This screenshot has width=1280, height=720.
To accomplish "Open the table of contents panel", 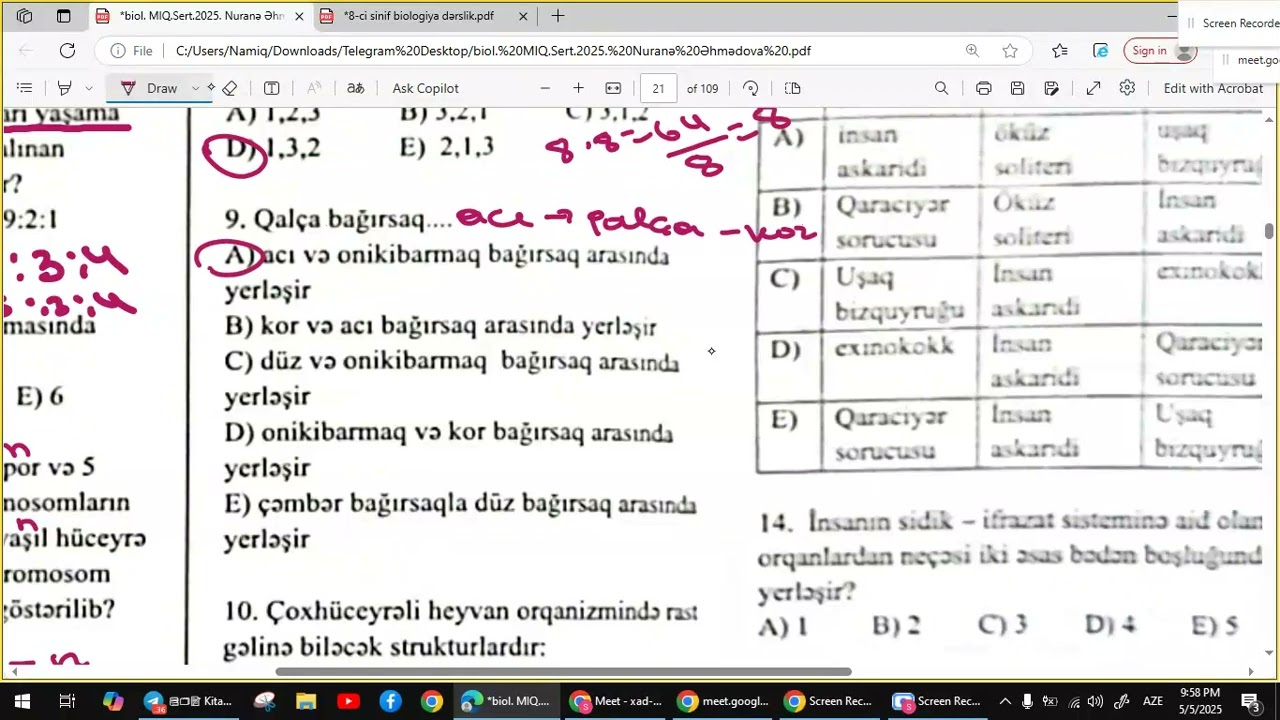I will point(25,88).
